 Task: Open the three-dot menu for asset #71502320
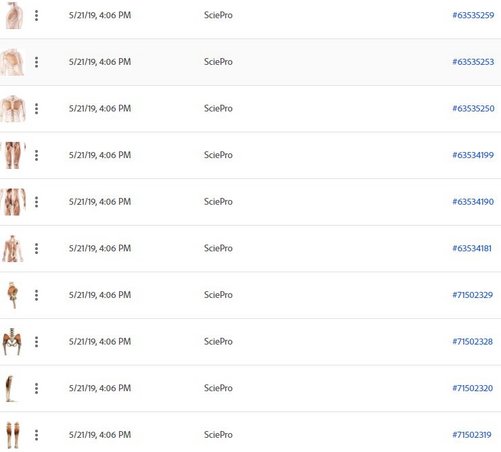pos(36,388)
